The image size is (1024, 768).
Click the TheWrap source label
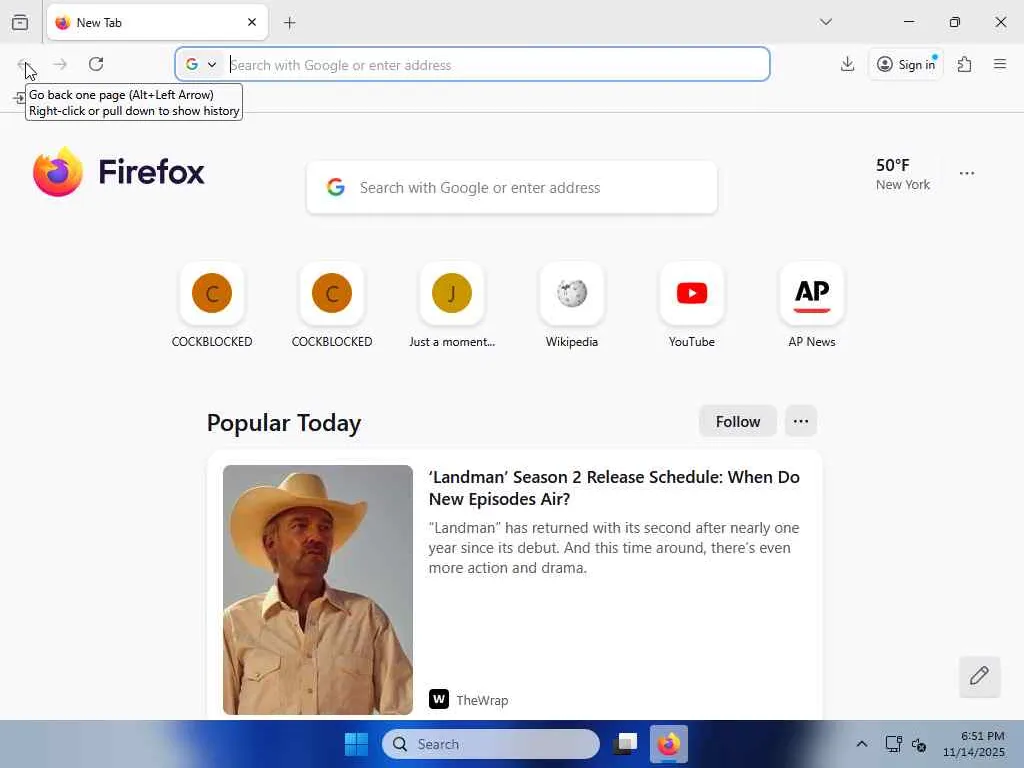(482, 700)
